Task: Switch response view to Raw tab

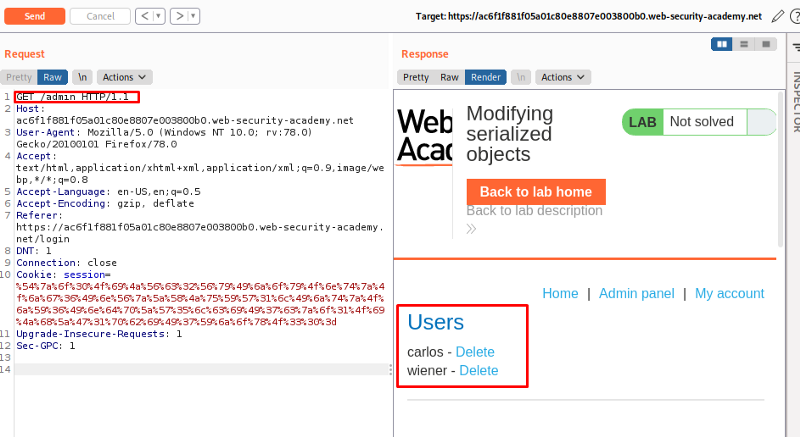Action: click(449, 77)
